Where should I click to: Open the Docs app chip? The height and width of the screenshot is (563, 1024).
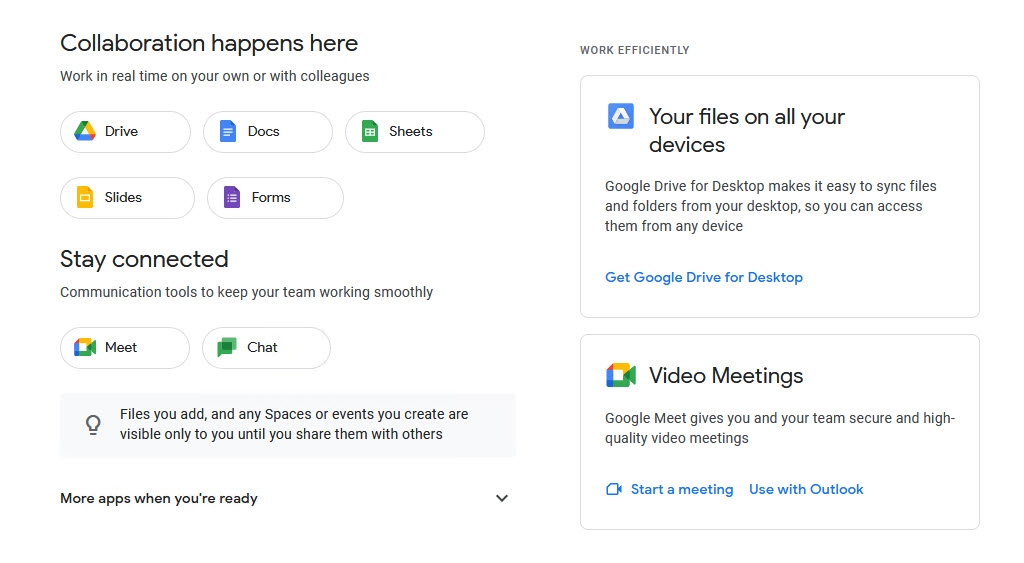[268, 132]
